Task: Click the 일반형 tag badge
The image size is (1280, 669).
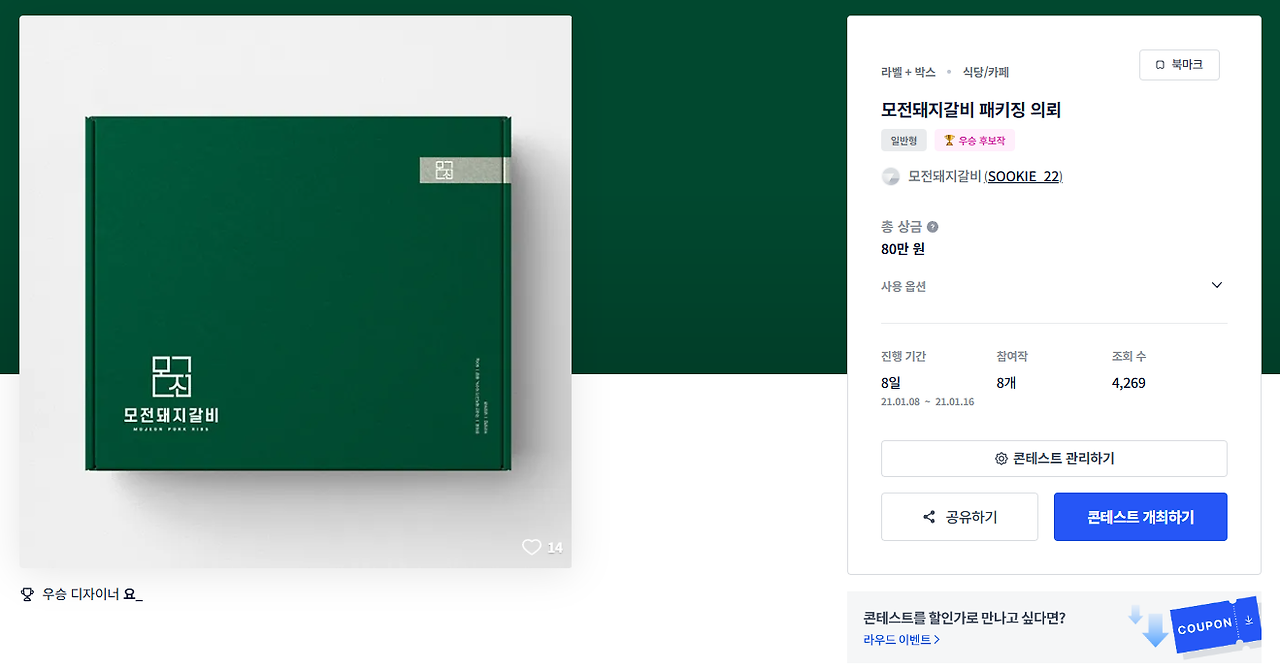Action: (904, 141)
